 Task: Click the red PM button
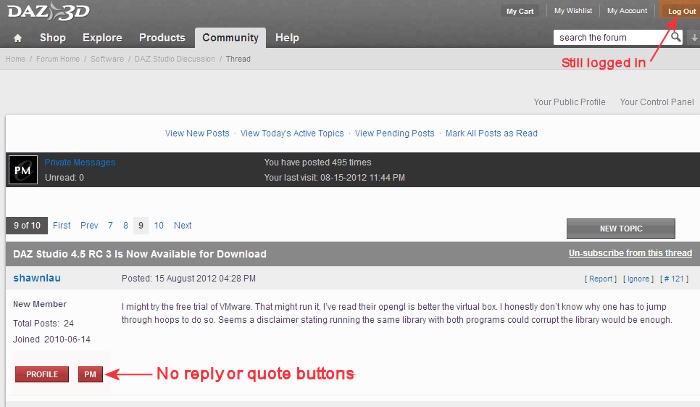pyautogui.click(x=90, y=374)
